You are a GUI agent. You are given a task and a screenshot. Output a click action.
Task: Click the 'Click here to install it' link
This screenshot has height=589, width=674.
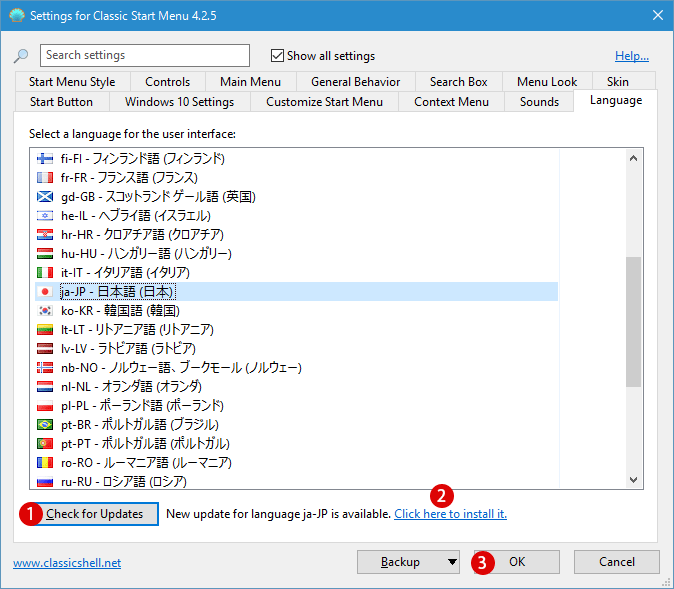pos(450,514)
